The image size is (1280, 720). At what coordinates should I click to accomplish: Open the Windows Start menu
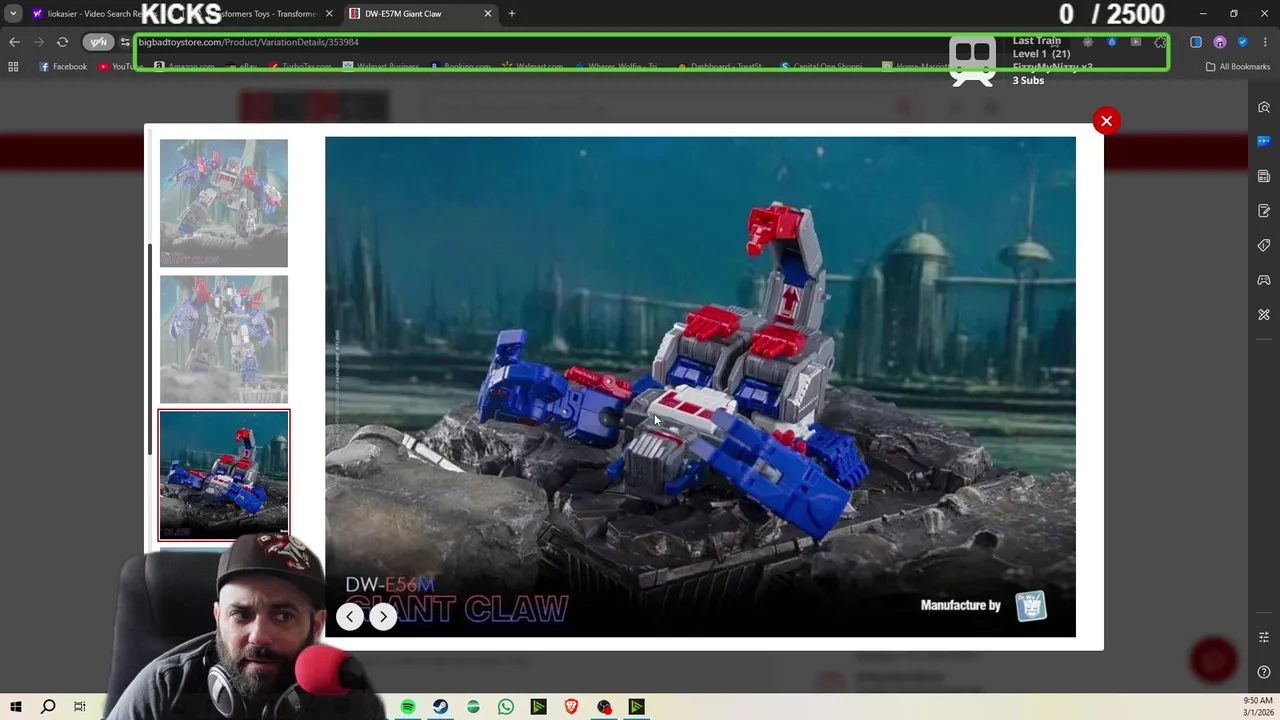point(16,707)
